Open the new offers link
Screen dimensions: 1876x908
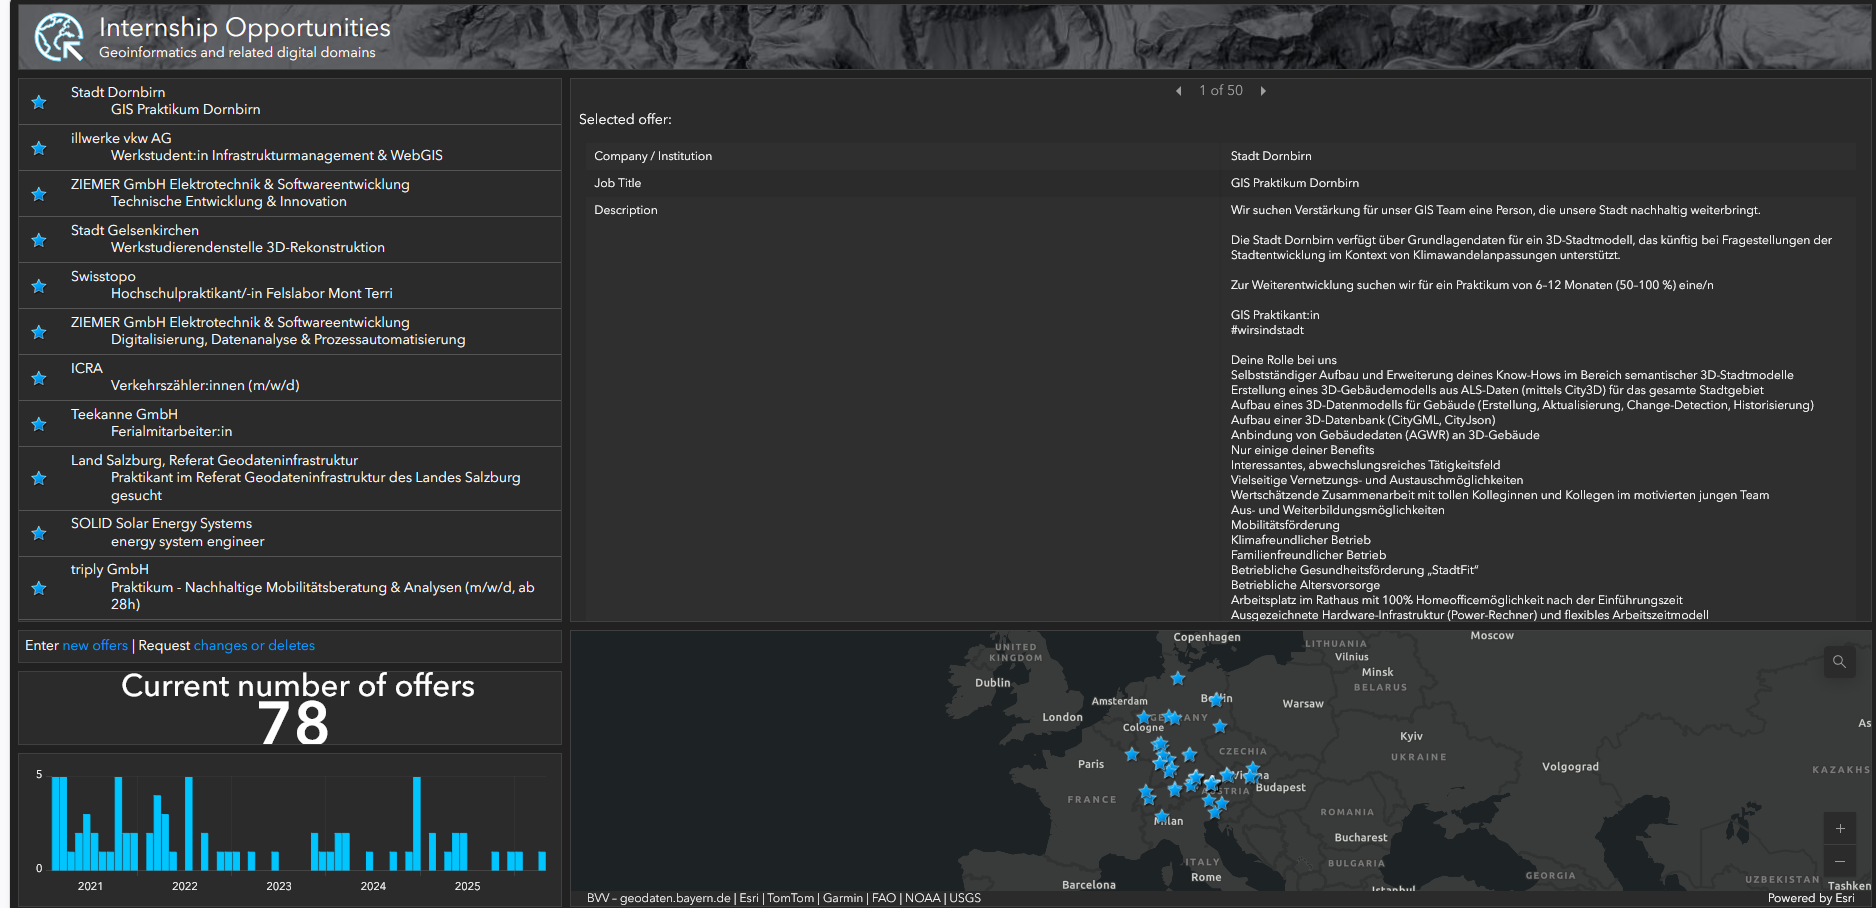(95, 646)
